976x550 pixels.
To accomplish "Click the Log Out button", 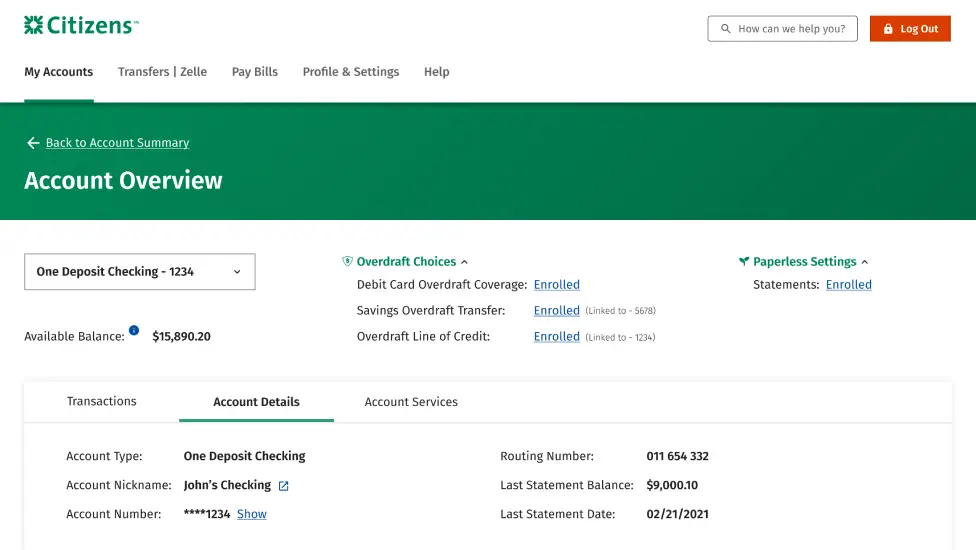I will pyautogui.click(x=910, y=29).
